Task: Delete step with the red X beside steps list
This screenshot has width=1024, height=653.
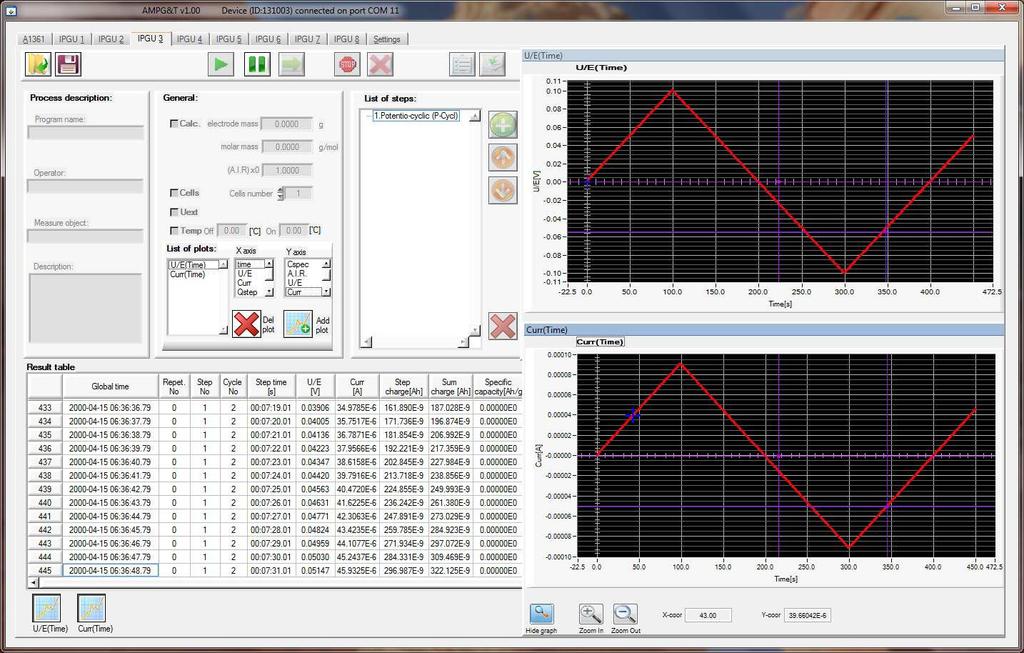Action: point(503,326)
